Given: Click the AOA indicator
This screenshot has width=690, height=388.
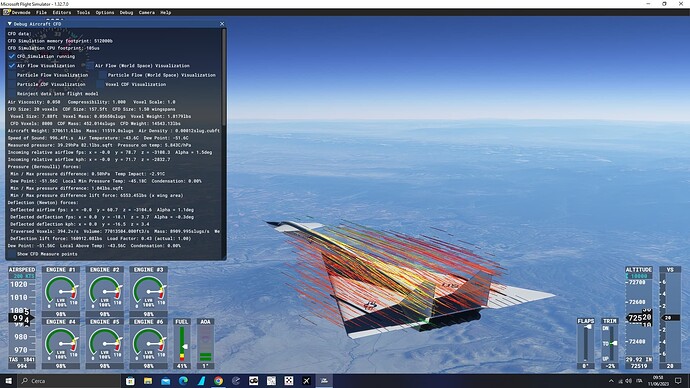Looking at the screenshot, I should click(x=206, y=344).
